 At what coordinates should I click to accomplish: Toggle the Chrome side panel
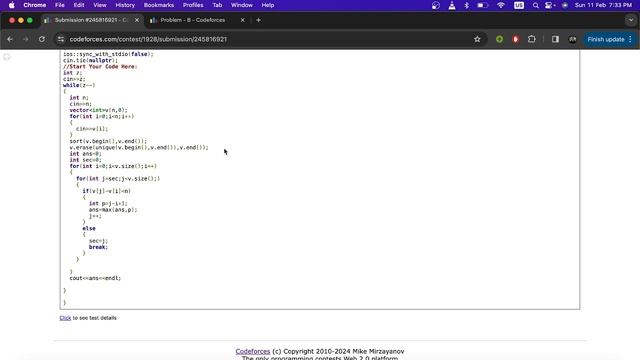[x=555, y=39]
